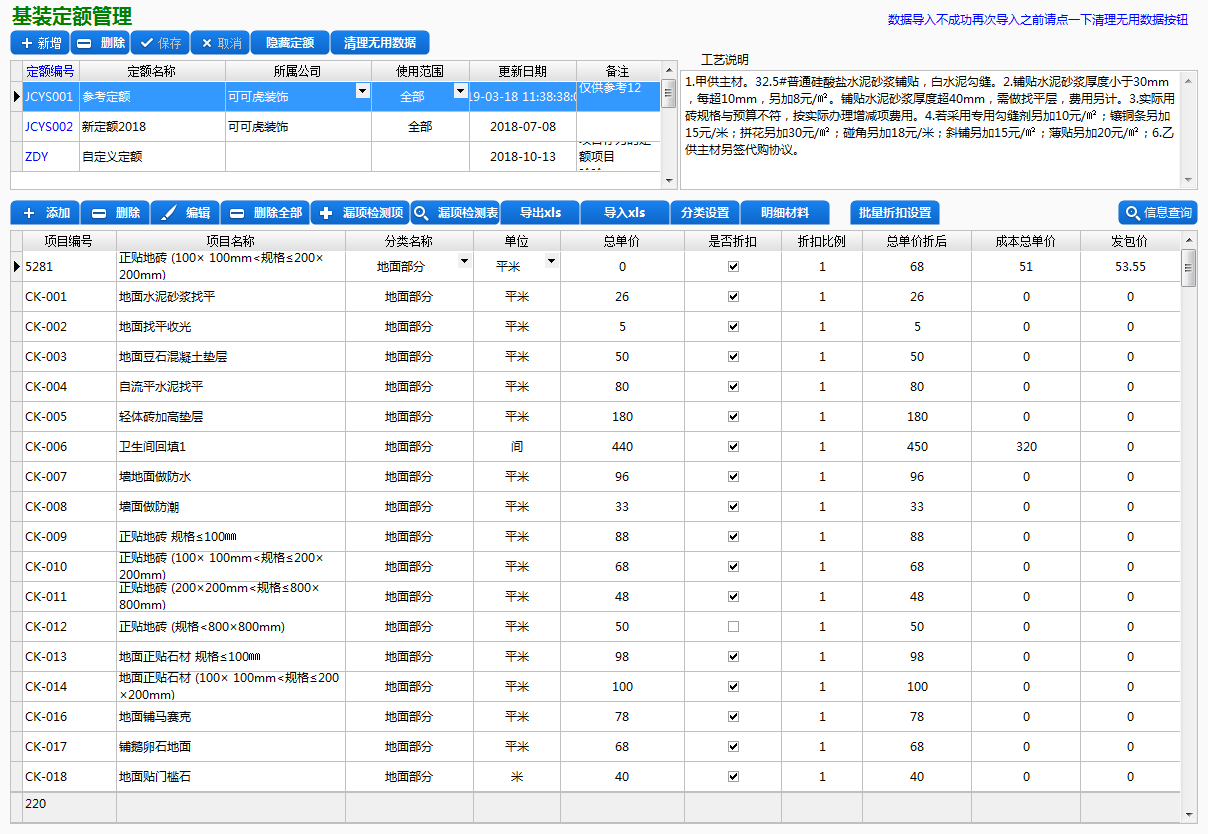Uncheck 是否折扣 for CK-009
Screen dimensions: 1208x834
(x=733, y=537)
